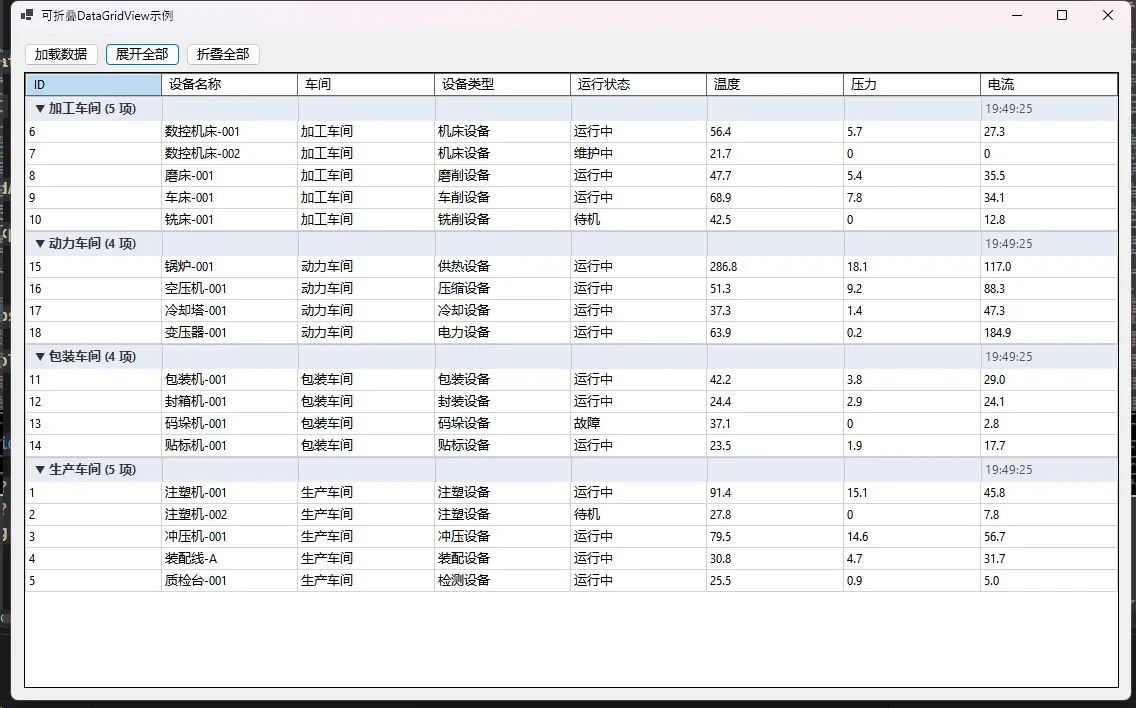This screenshot has height=708, width=1136.
Task: Collapse the 动力车间 group triangle
Action: 40,243
